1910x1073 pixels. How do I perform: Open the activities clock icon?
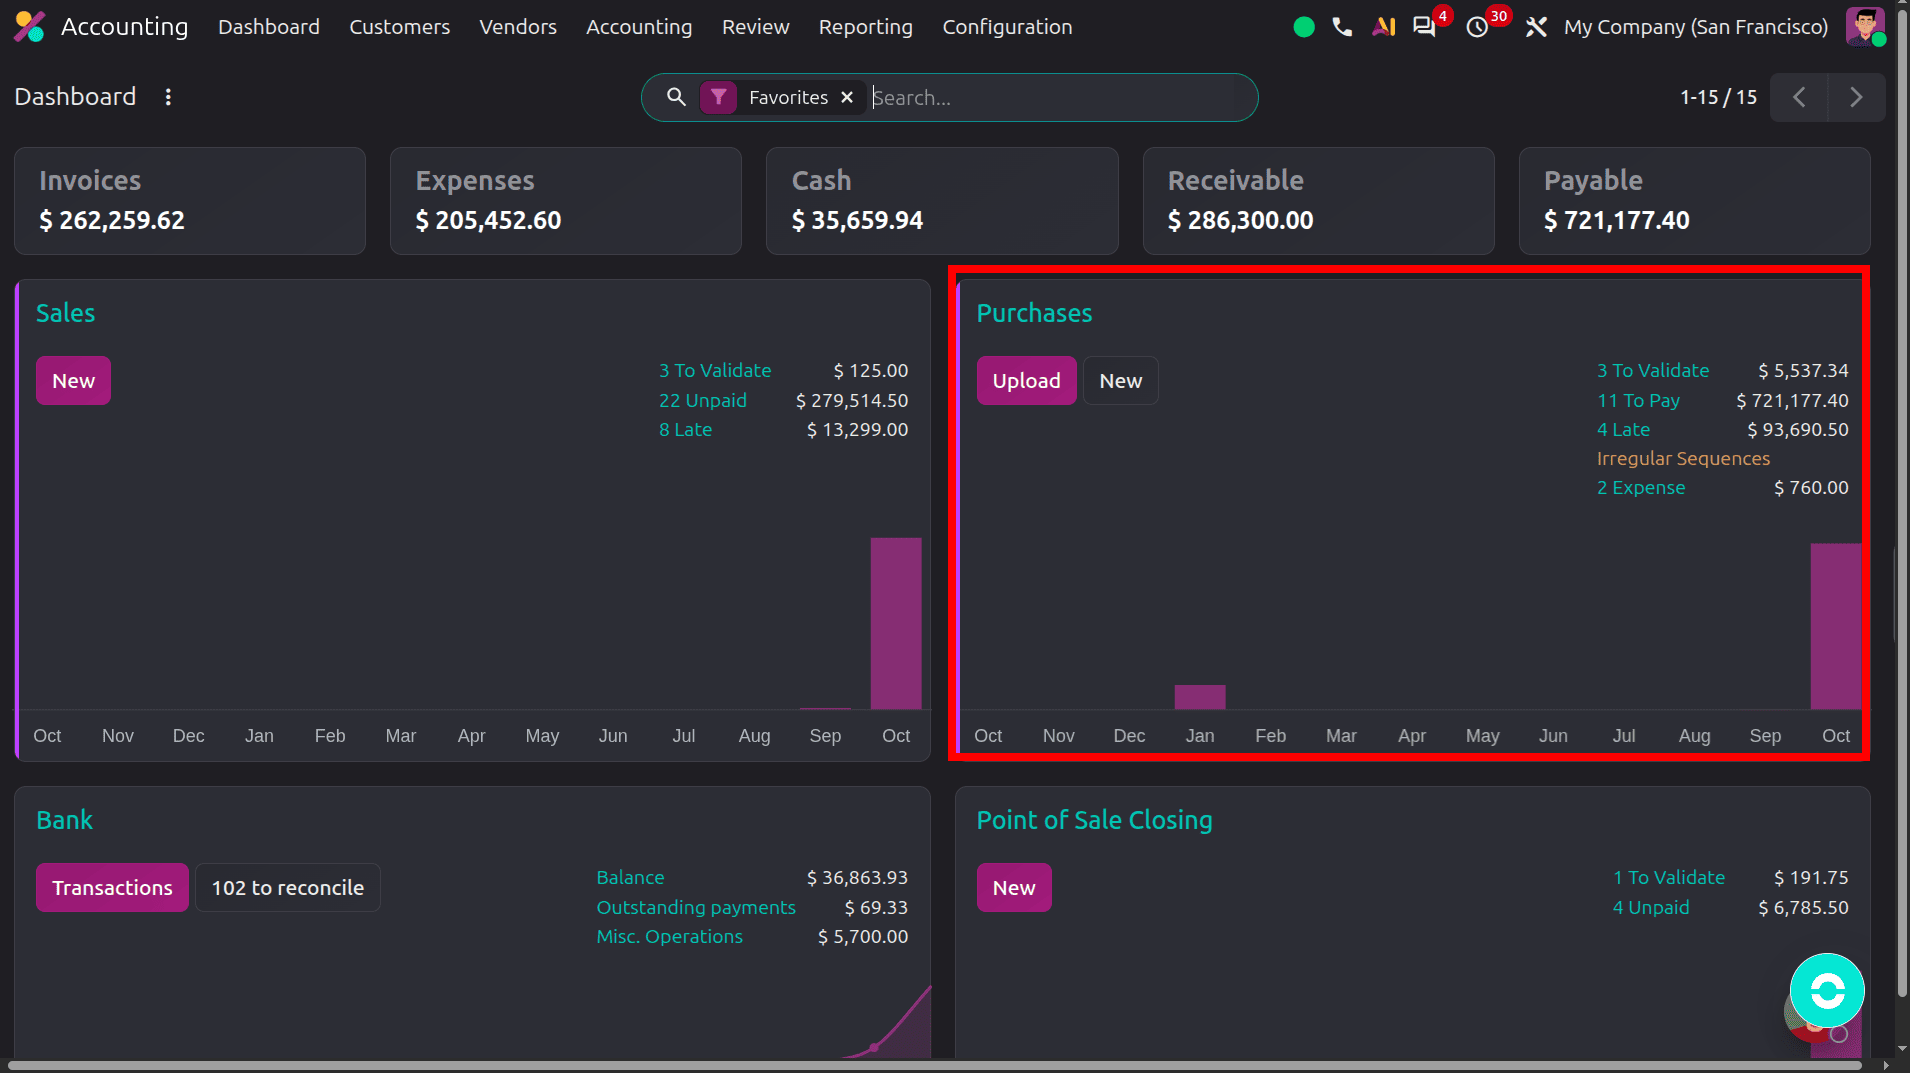pyautogui.click(x=1477, y=27)
